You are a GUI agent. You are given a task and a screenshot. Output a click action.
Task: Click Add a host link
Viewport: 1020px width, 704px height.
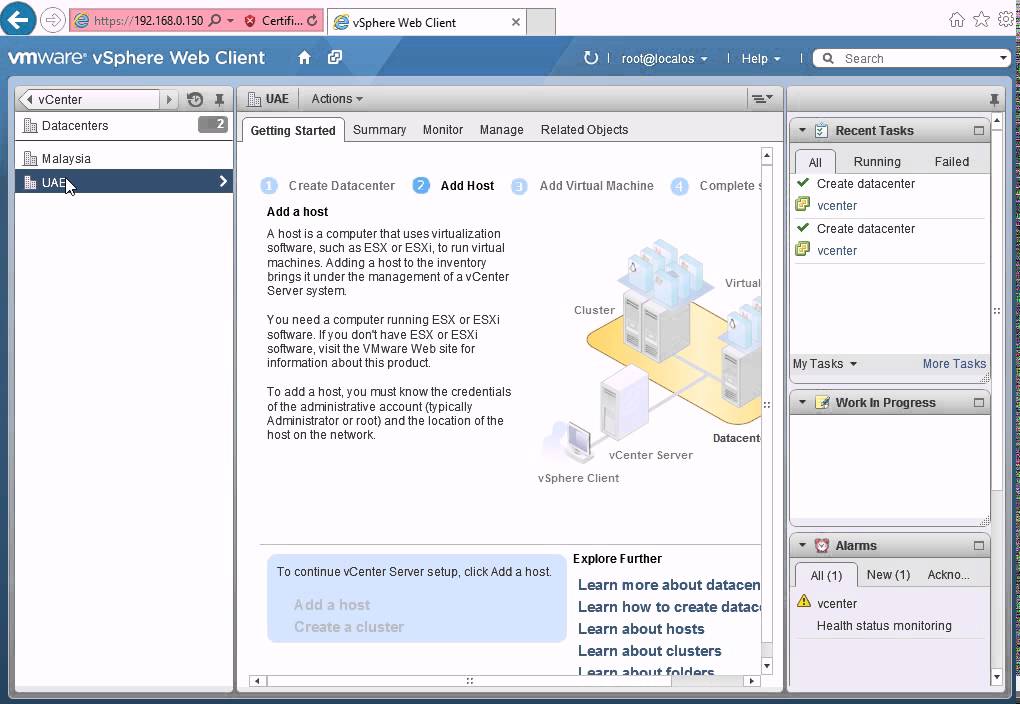(x=332, y=605)
